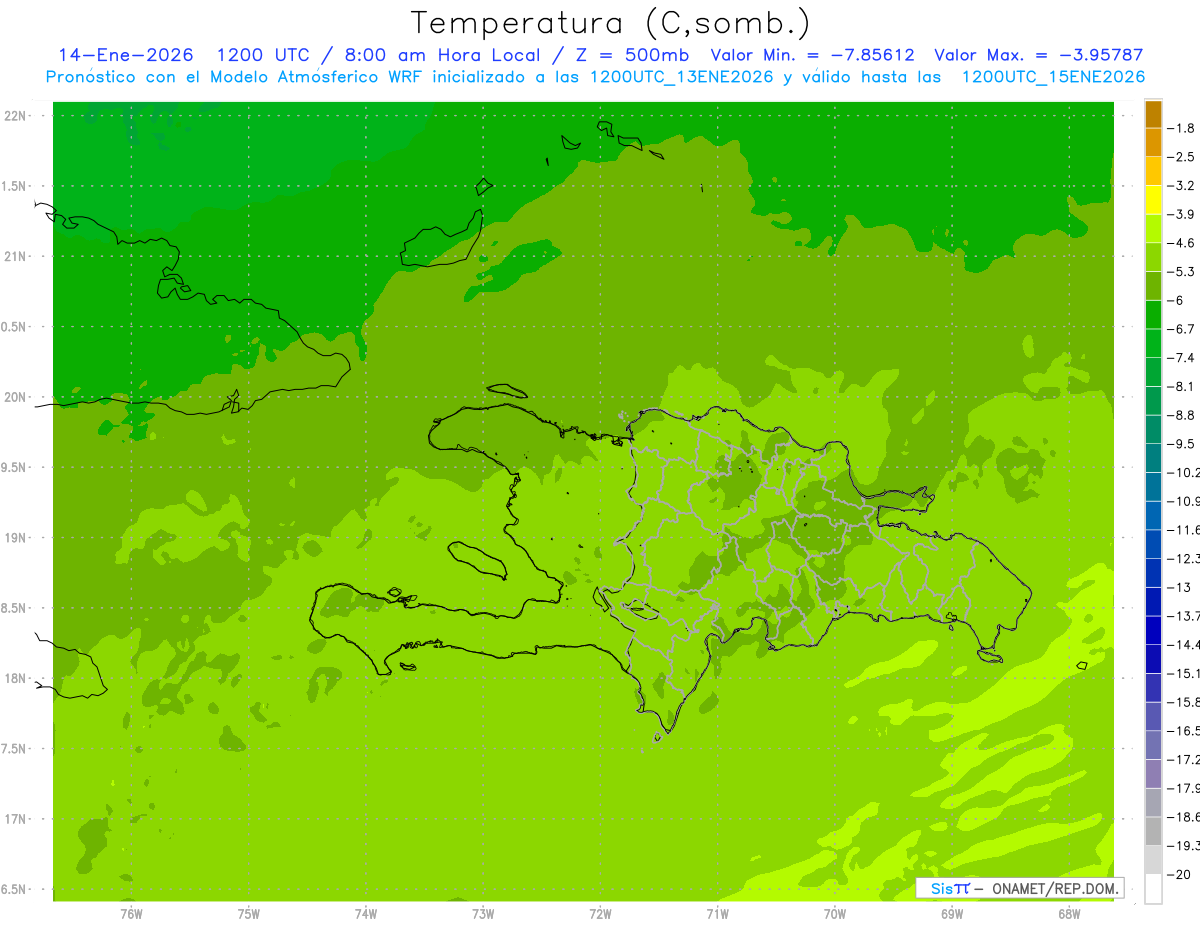The height and width of the screenshot is (927, 1200).
Task: Click the 'Temperatura (C,somb.)' chart title
Action: pos(611,23)
